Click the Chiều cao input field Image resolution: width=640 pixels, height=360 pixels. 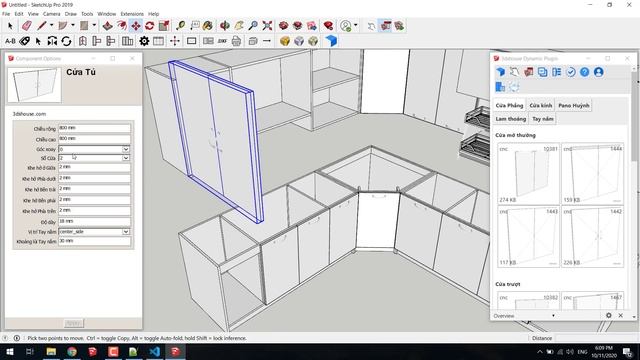[94, 139]
